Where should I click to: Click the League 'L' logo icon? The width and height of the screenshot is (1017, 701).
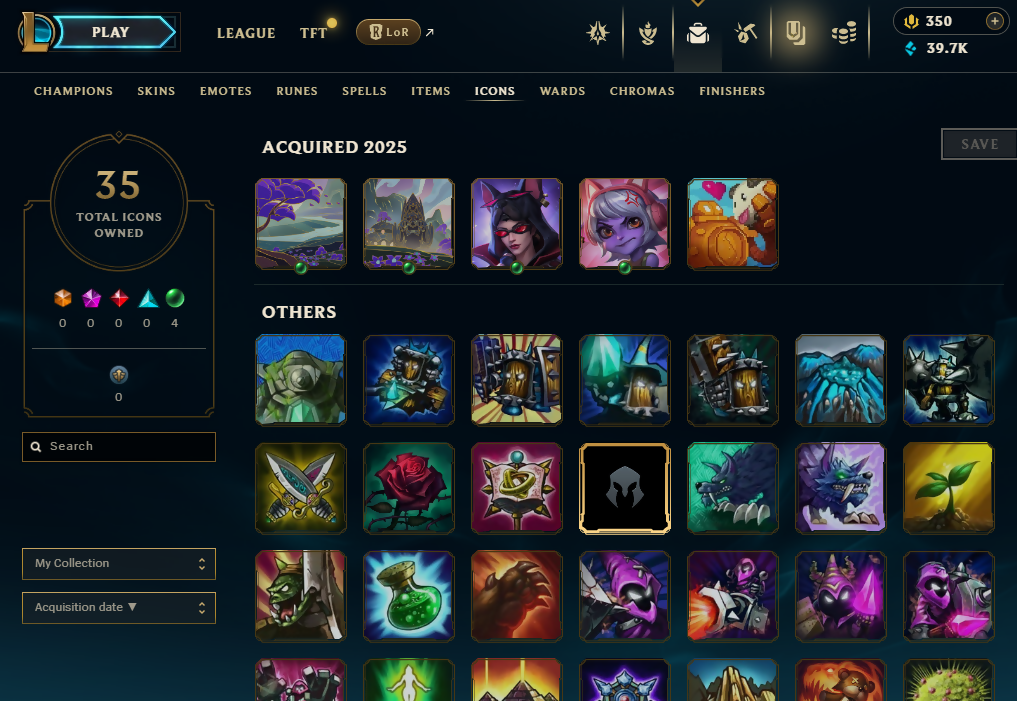coord(35,31)
